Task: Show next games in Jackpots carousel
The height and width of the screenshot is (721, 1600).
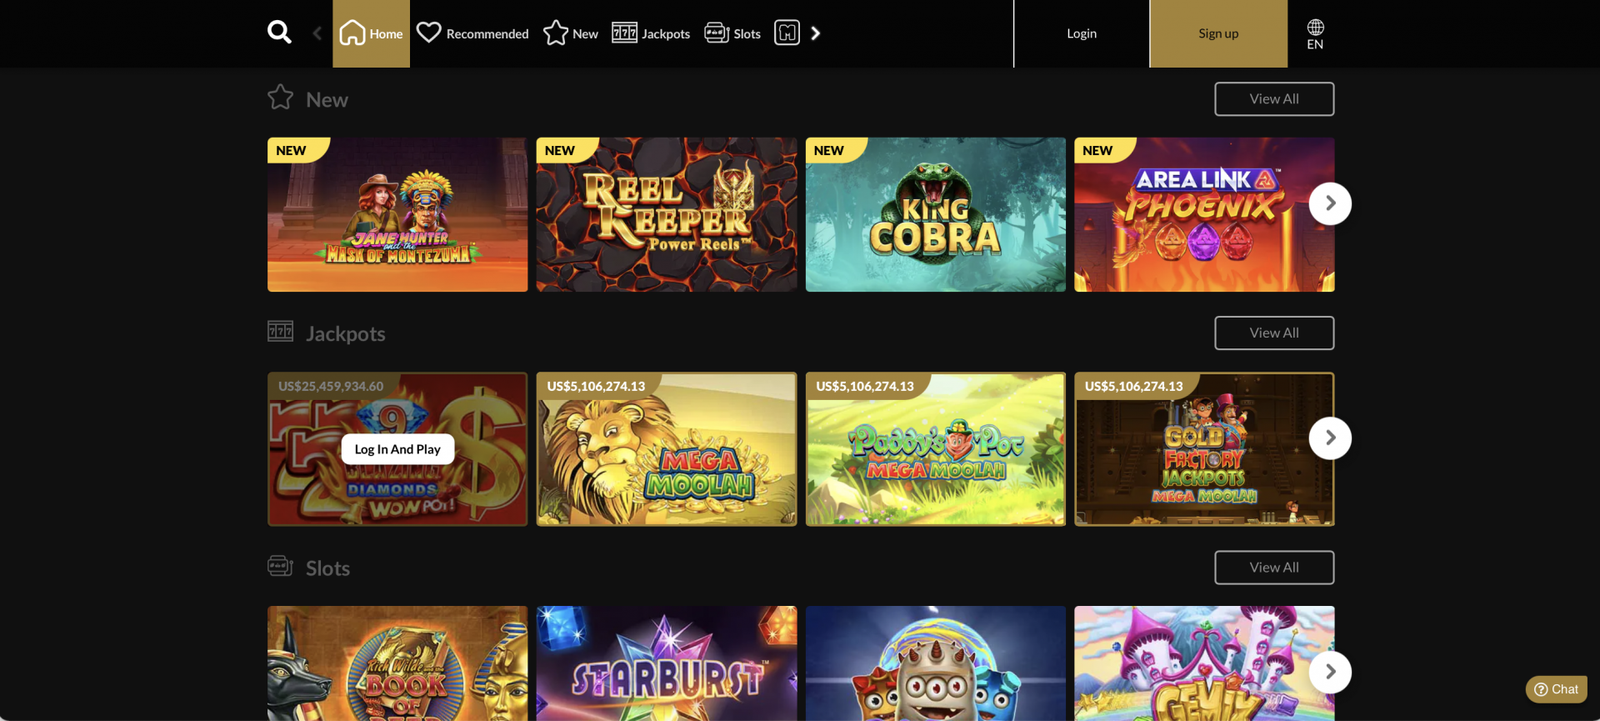Action: (x=1330, y=438)
